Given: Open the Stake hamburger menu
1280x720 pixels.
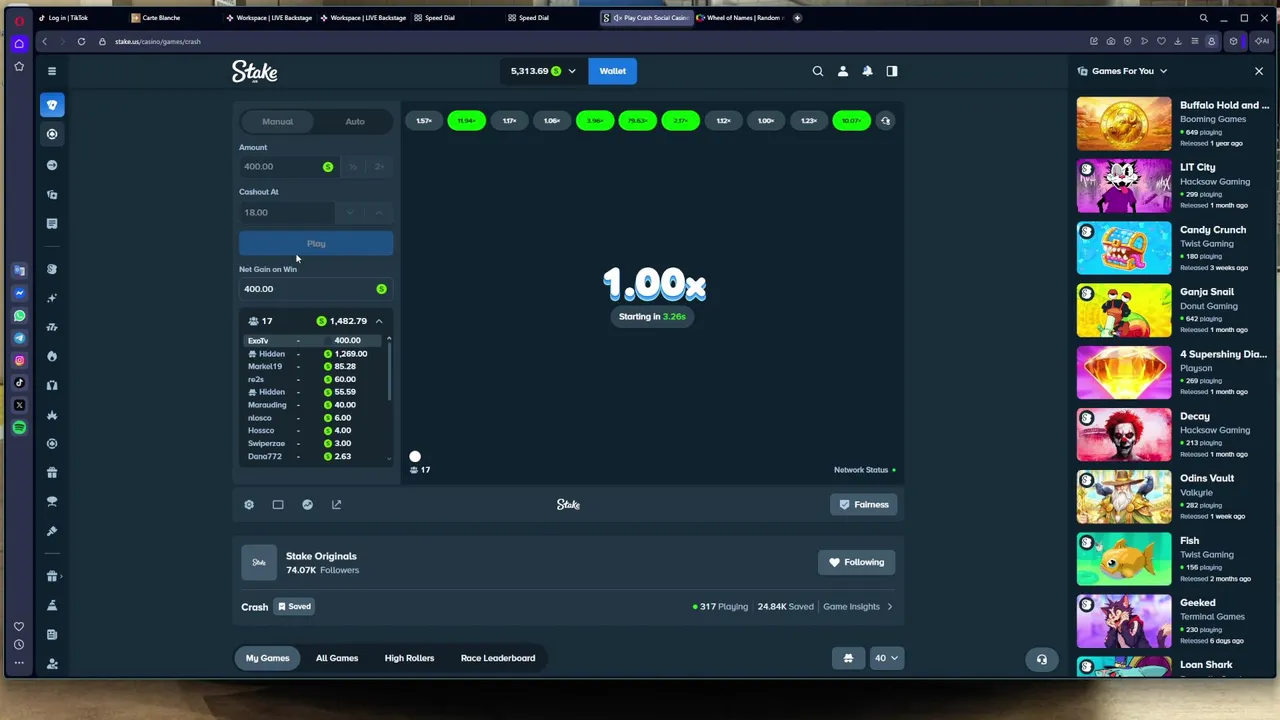Looking at the screenshot, I should click(x=52, y=71).
